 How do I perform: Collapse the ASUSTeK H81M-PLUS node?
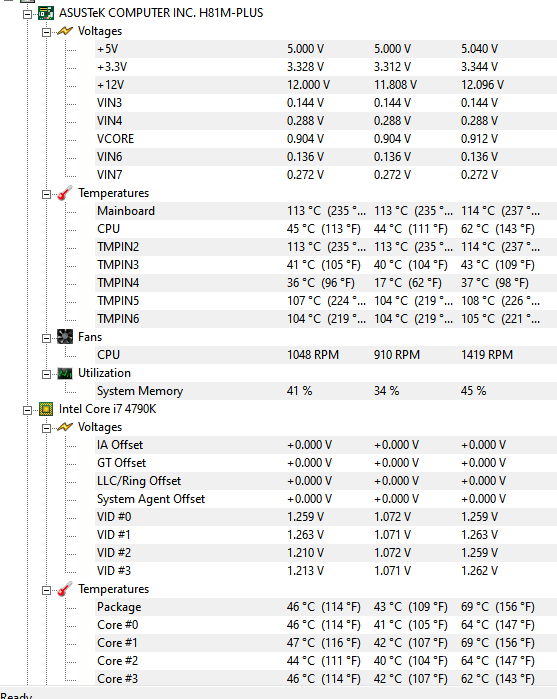point(28,14)
